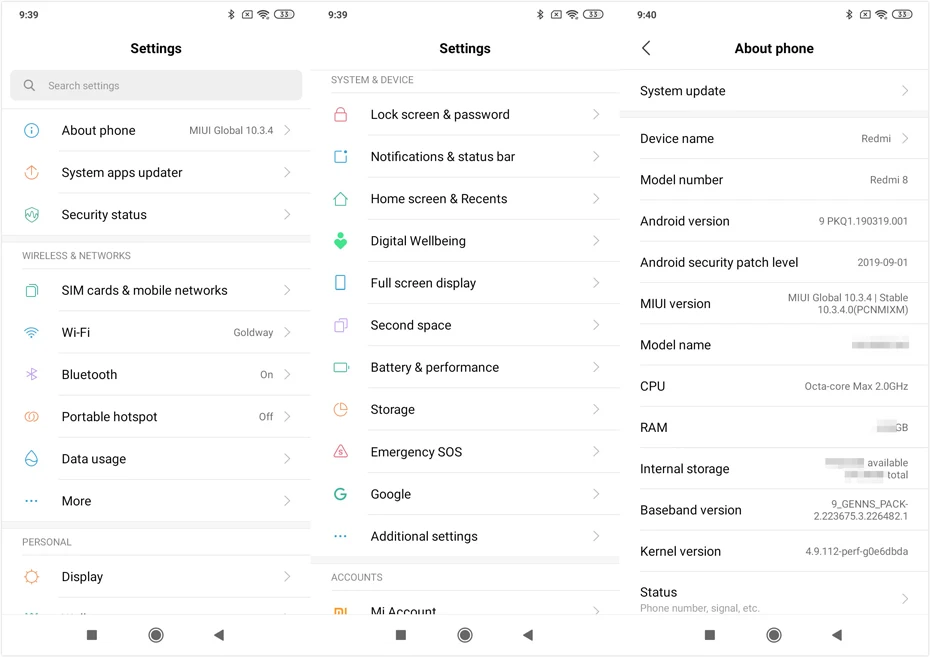Image resolution: width=930 pixels, height=657 pixels.
Task: Tap the About phone info icon
Action: pos(31,130)
